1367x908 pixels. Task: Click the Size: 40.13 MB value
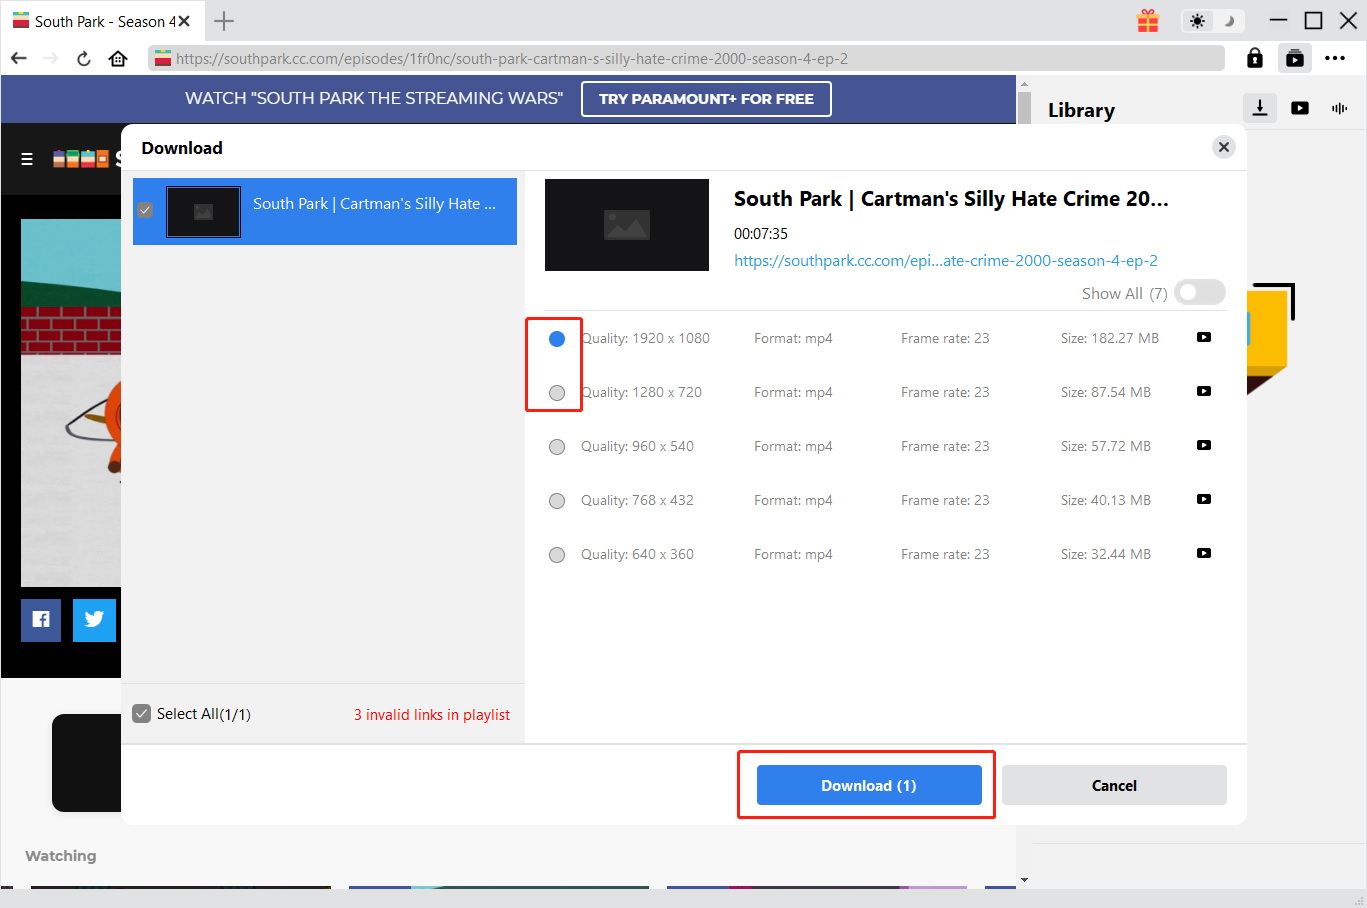1106,500
